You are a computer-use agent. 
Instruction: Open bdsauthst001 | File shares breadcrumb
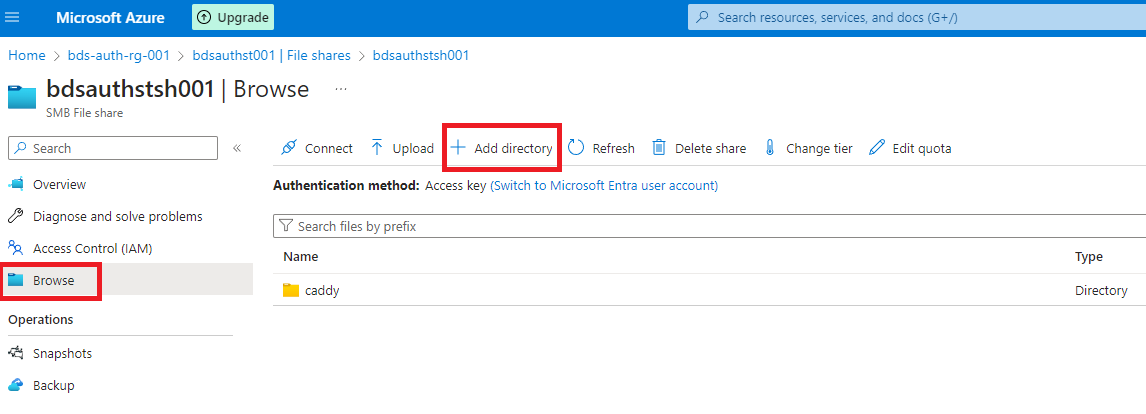point(271,55)
